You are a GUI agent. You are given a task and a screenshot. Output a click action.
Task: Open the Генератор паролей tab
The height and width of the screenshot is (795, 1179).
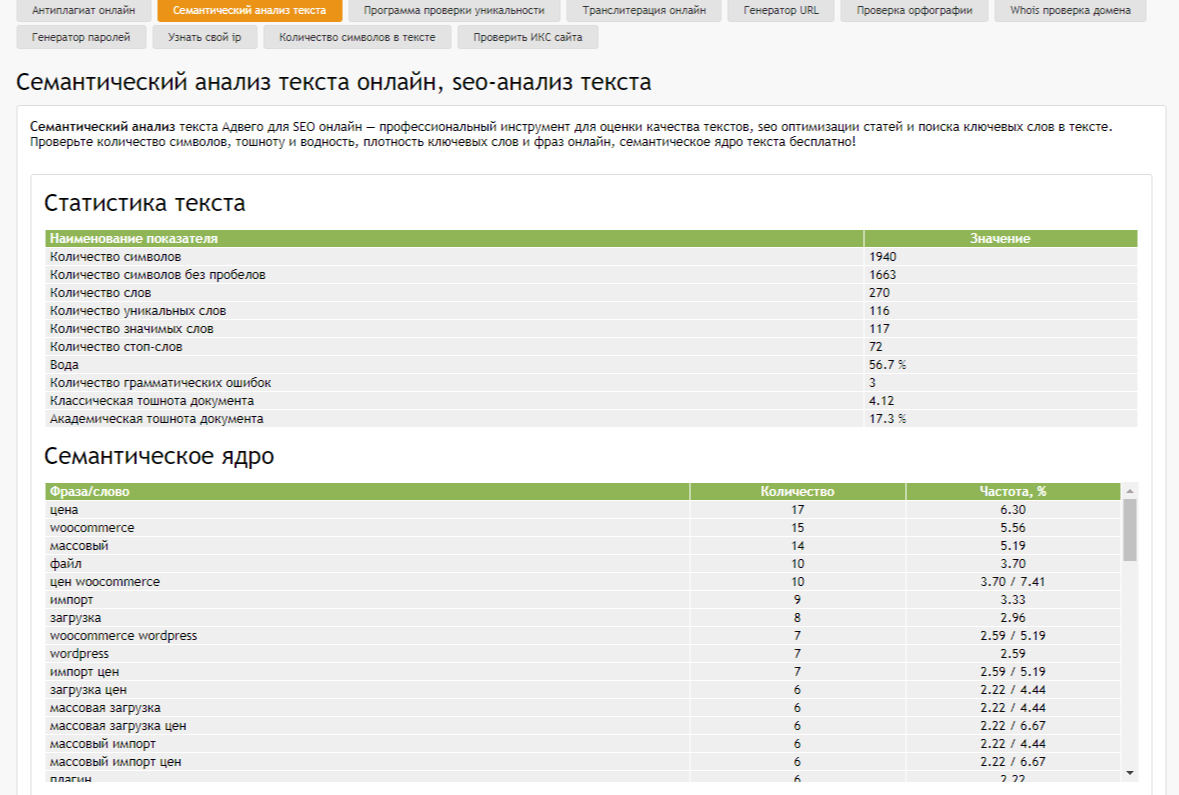pos(81,37)
